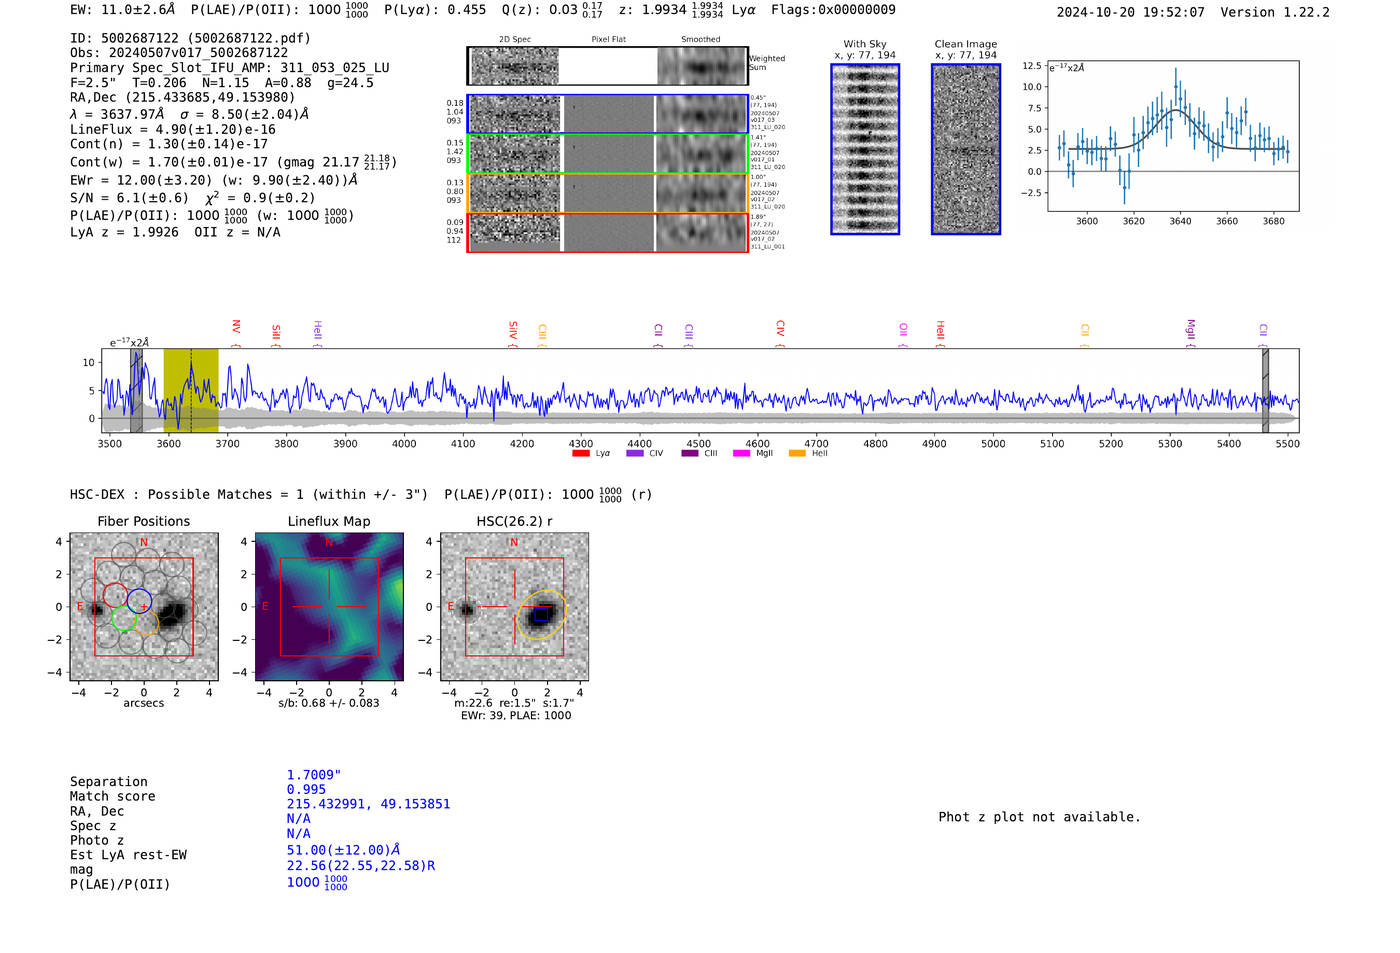
Task: Click the NV emission line marker
Action: pyautogui.click(x=236, y=328)
